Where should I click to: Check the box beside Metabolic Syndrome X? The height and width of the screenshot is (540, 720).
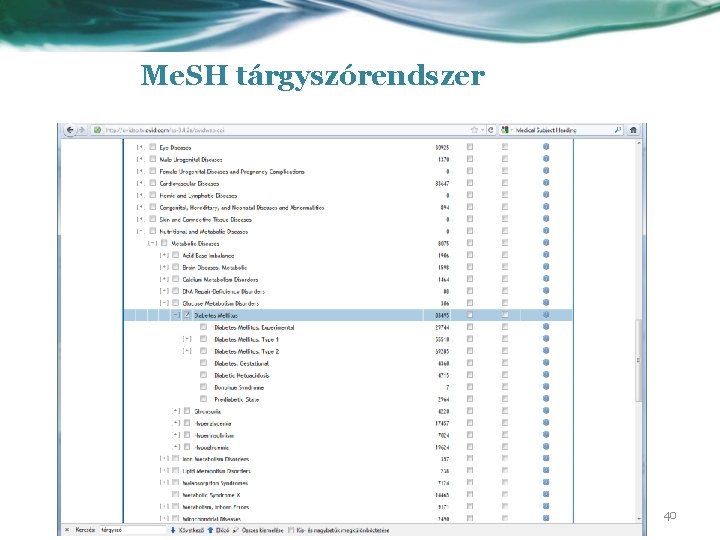175,495
